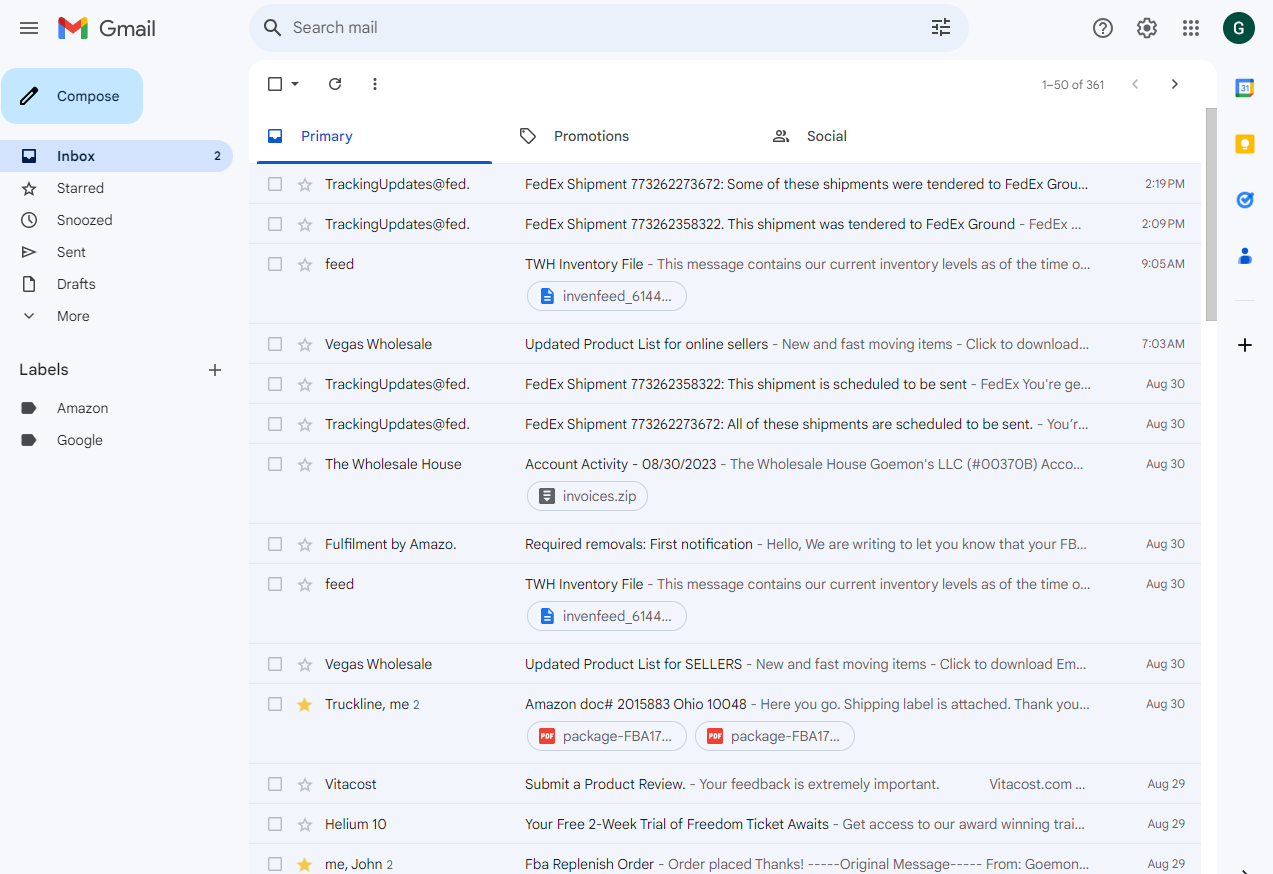Click the vertical scrollbar thumb
This screenshot has width=1273, height=874.
point(1211,214)
